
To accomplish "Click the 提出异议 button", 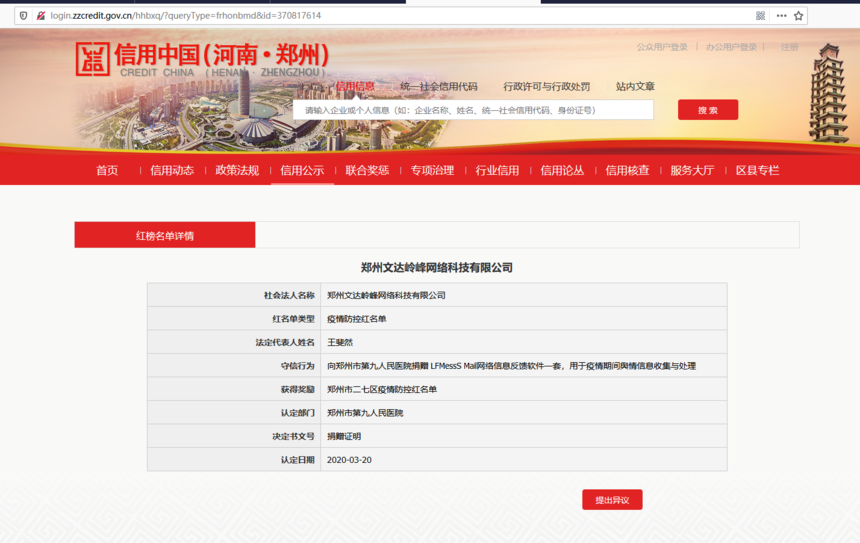I will point(612,500).
